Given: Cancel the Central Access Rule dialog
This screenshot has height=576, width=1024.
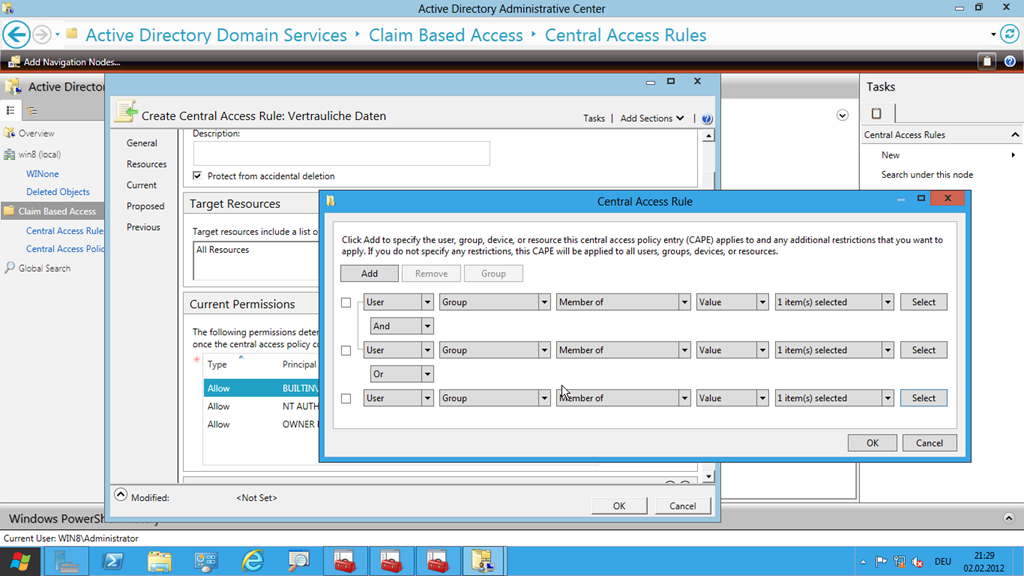Looking at the screenshot, I should pos(929,443).
